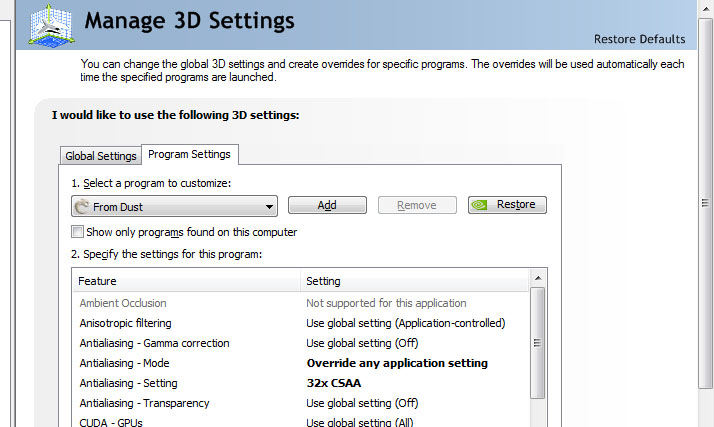Screen dimensions: 714x427
Task: Click the From Dust program icon
Action: pyautogui.click(x=82, y=207)
